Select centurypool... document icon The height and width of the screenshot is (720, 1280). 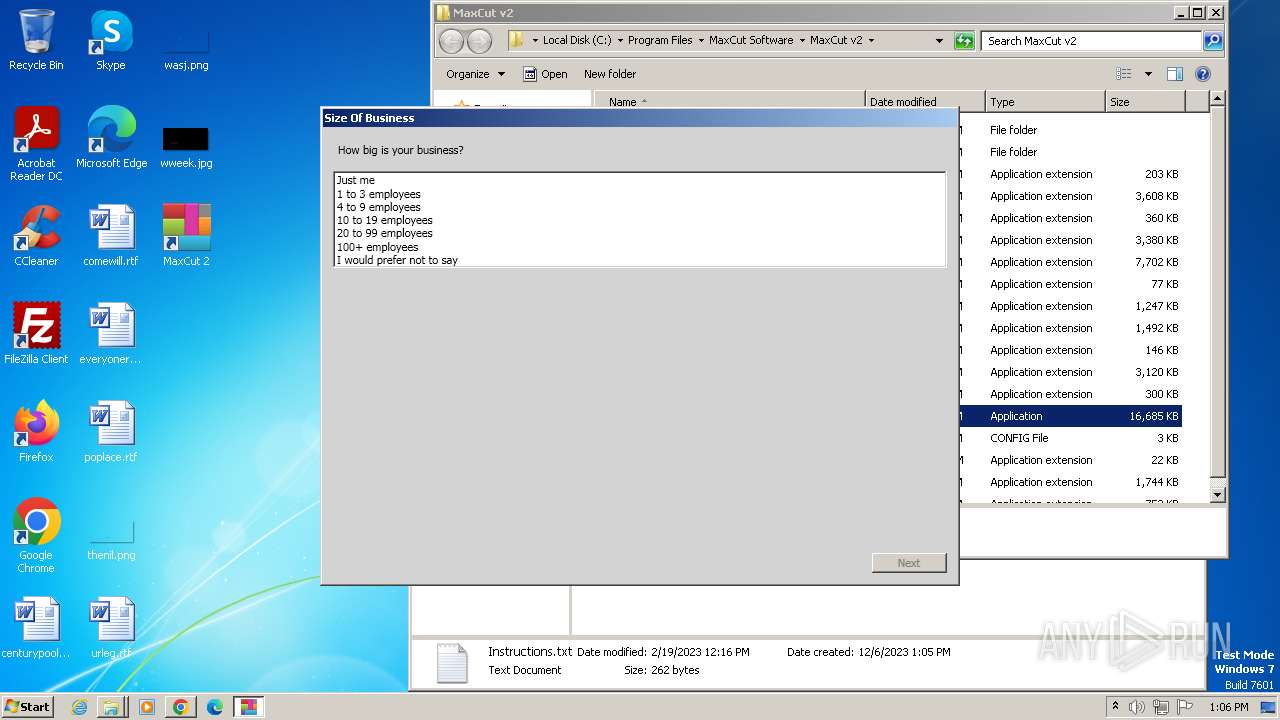[x=36, y=628]
